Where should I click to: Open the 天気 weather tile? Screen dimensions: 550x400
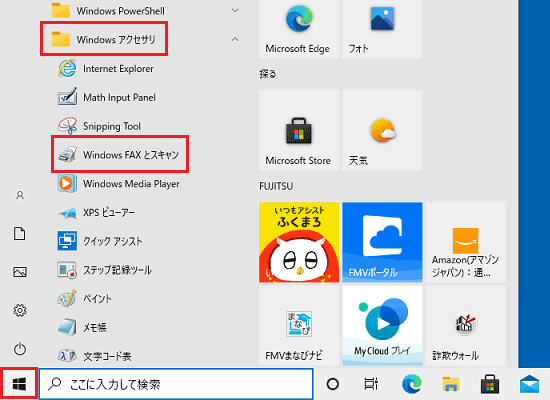(x=382, y=131)
